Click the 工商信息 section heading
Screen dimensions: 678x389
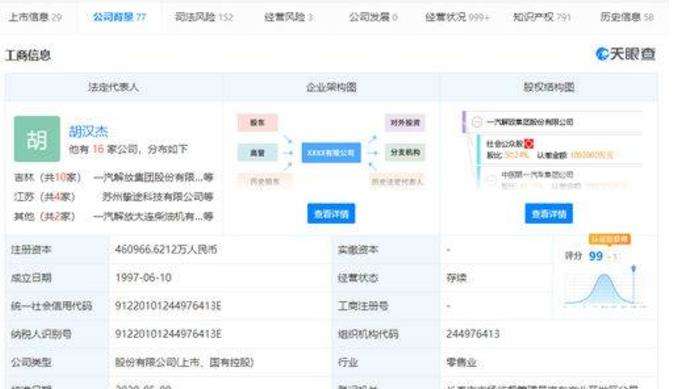point(28,55)
